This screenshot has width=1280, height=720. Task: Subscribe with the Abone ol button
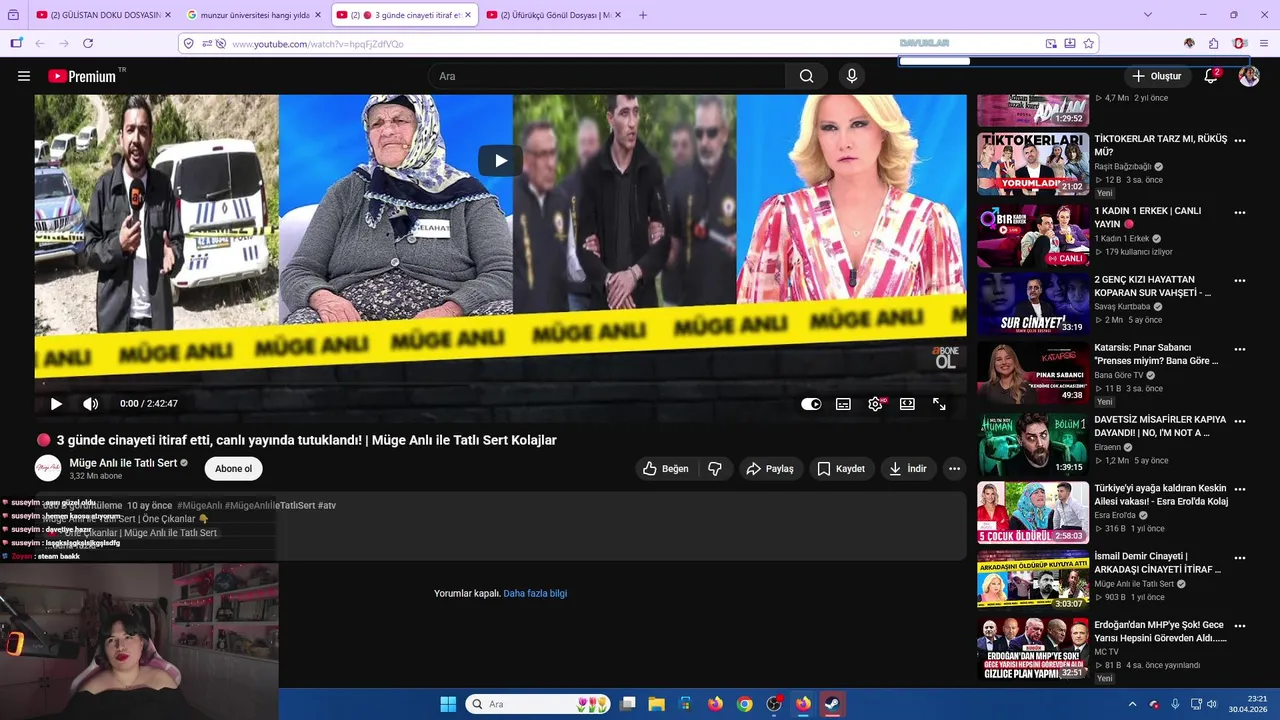[x=234, y=468]
